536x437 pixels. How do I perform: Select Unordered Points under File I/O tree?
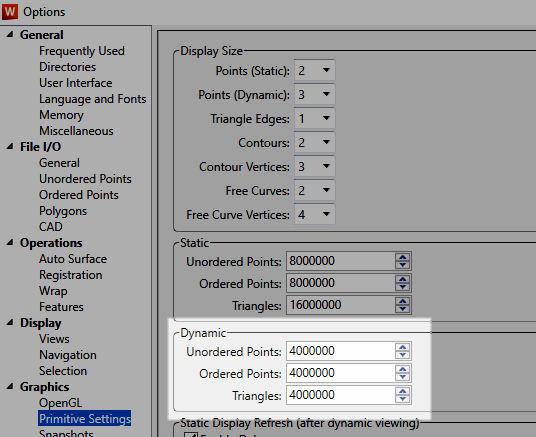point(85,179)
